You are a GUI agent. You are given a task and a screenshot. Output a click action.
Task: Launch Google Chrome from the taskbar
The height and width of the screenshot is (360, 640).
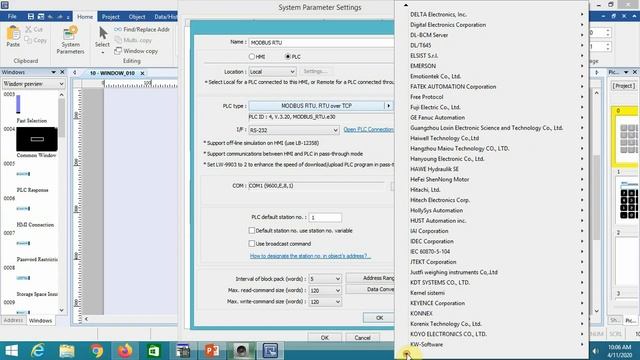pos(97,351)
